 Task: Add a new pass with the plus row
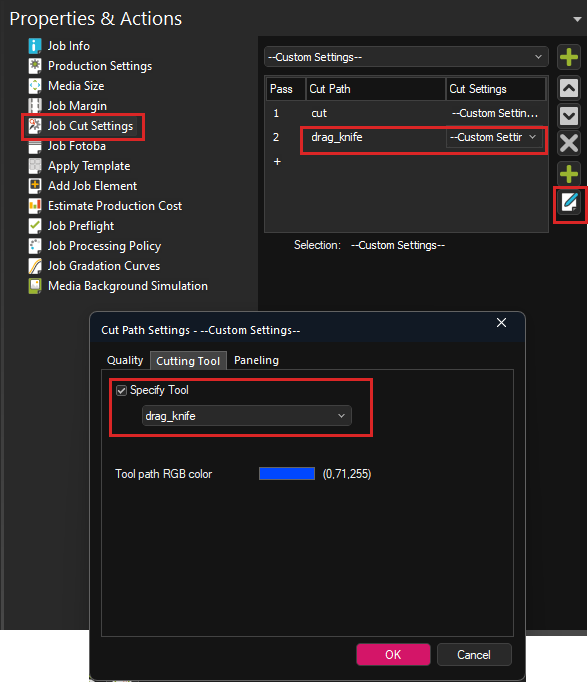[x=277, y=162]
